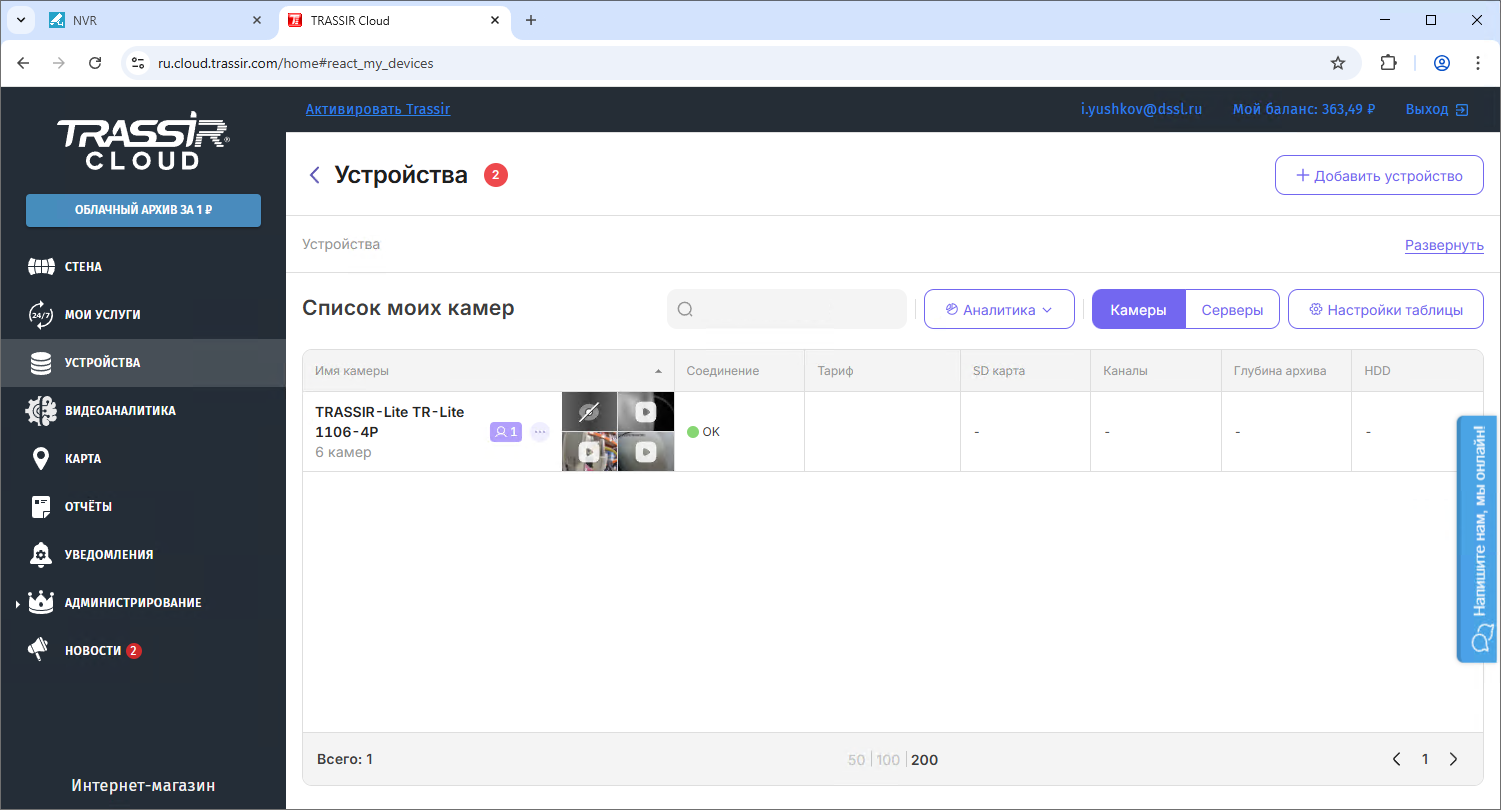This screenshot has width=1501, height=810.
Task: Click page number 1 in pagination
Action: (x=1425, y=759)
